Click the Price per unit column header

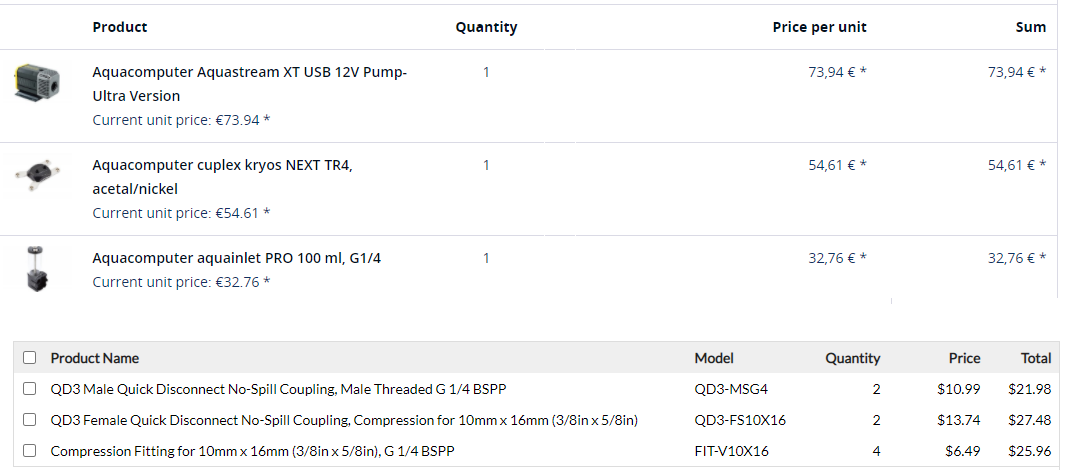[x=819, y=27]
